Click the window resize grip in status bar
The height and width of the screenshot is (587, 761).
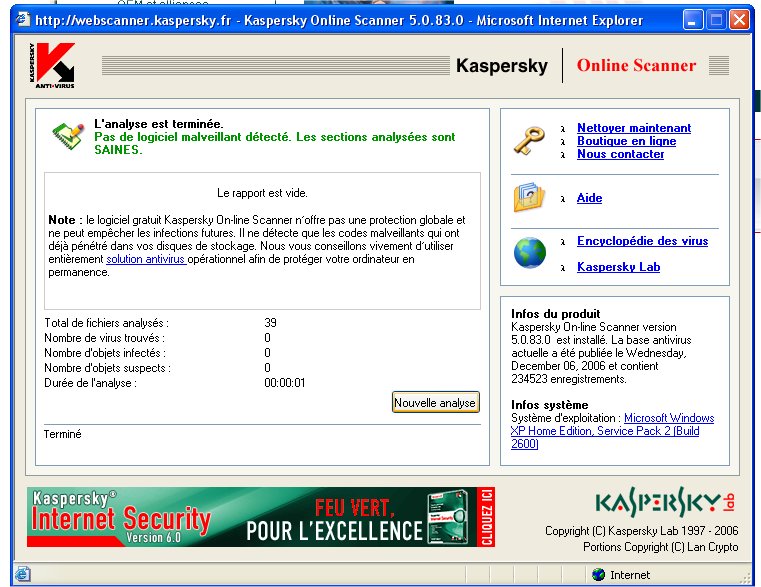[x=745, y=577]
